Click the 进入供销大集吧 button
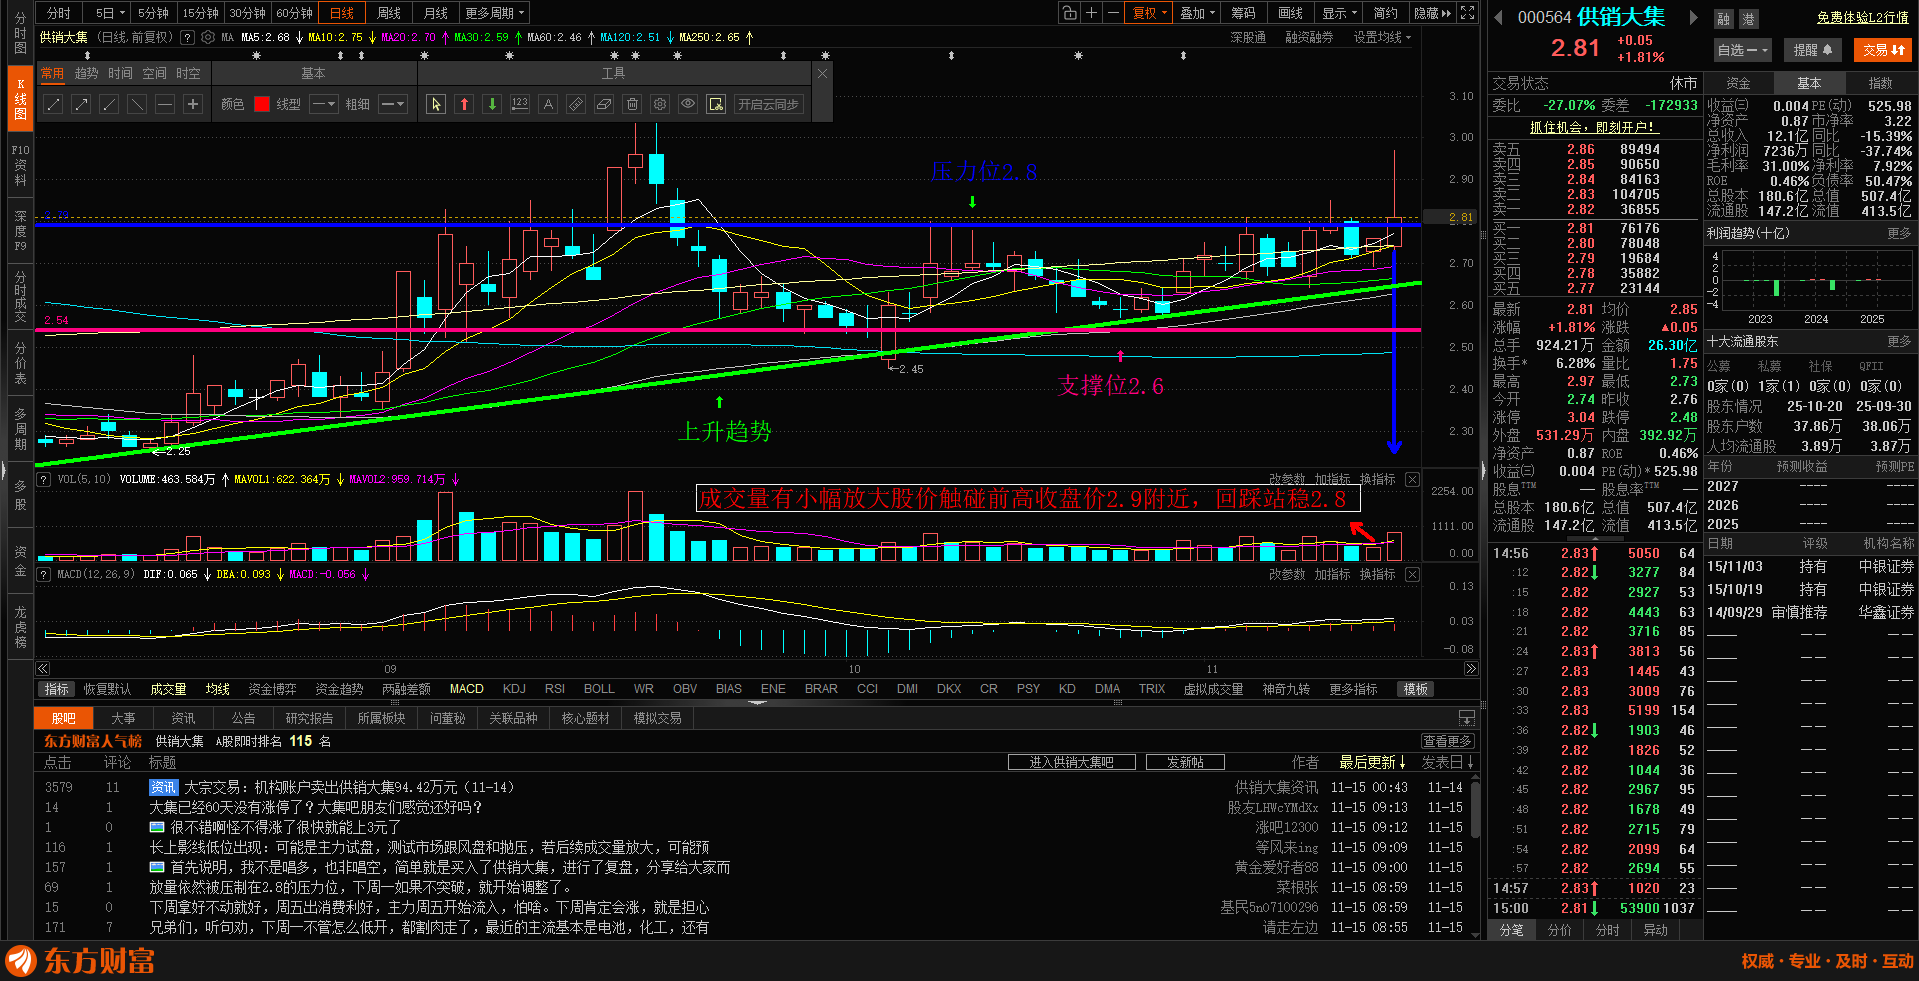 coord(1071,762)
